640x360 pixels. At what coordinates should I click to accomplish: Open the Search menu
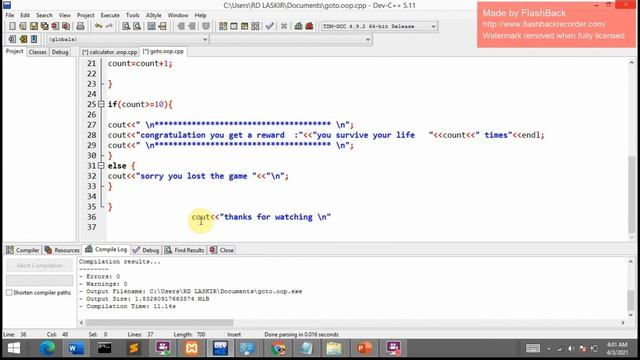44,15
